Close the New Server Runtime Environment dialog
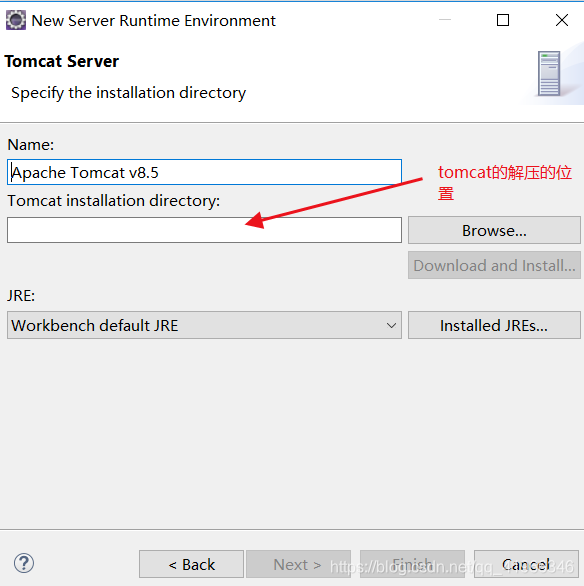The width and height of the screenshot is (584, 586). (562, 20)
